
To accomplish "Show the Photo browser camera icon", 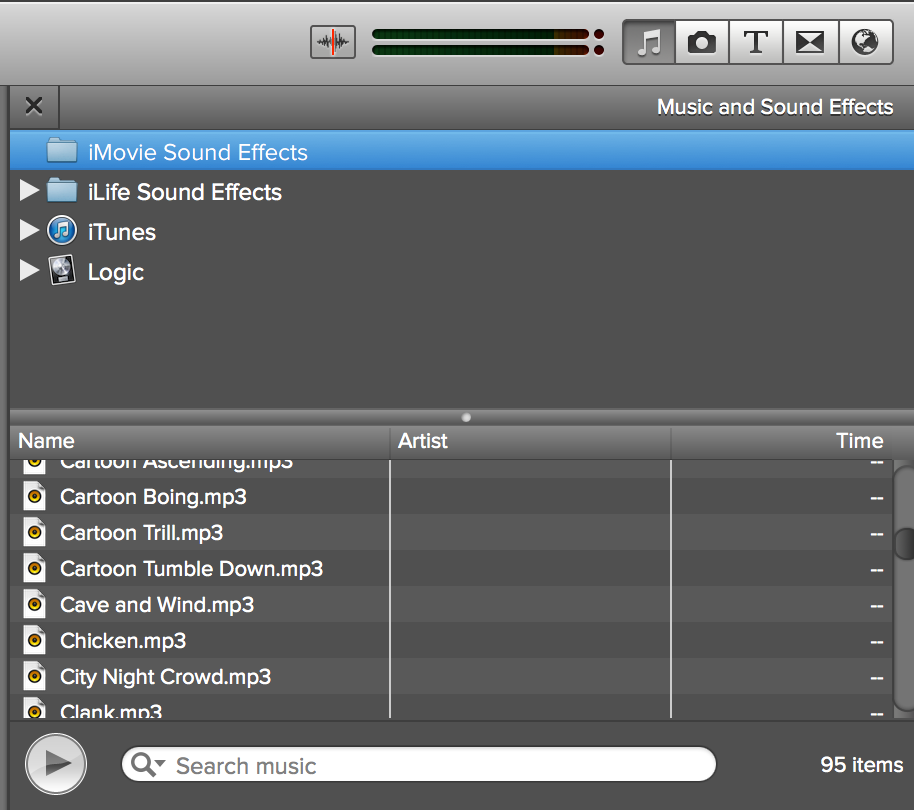I will pos(702,42).
